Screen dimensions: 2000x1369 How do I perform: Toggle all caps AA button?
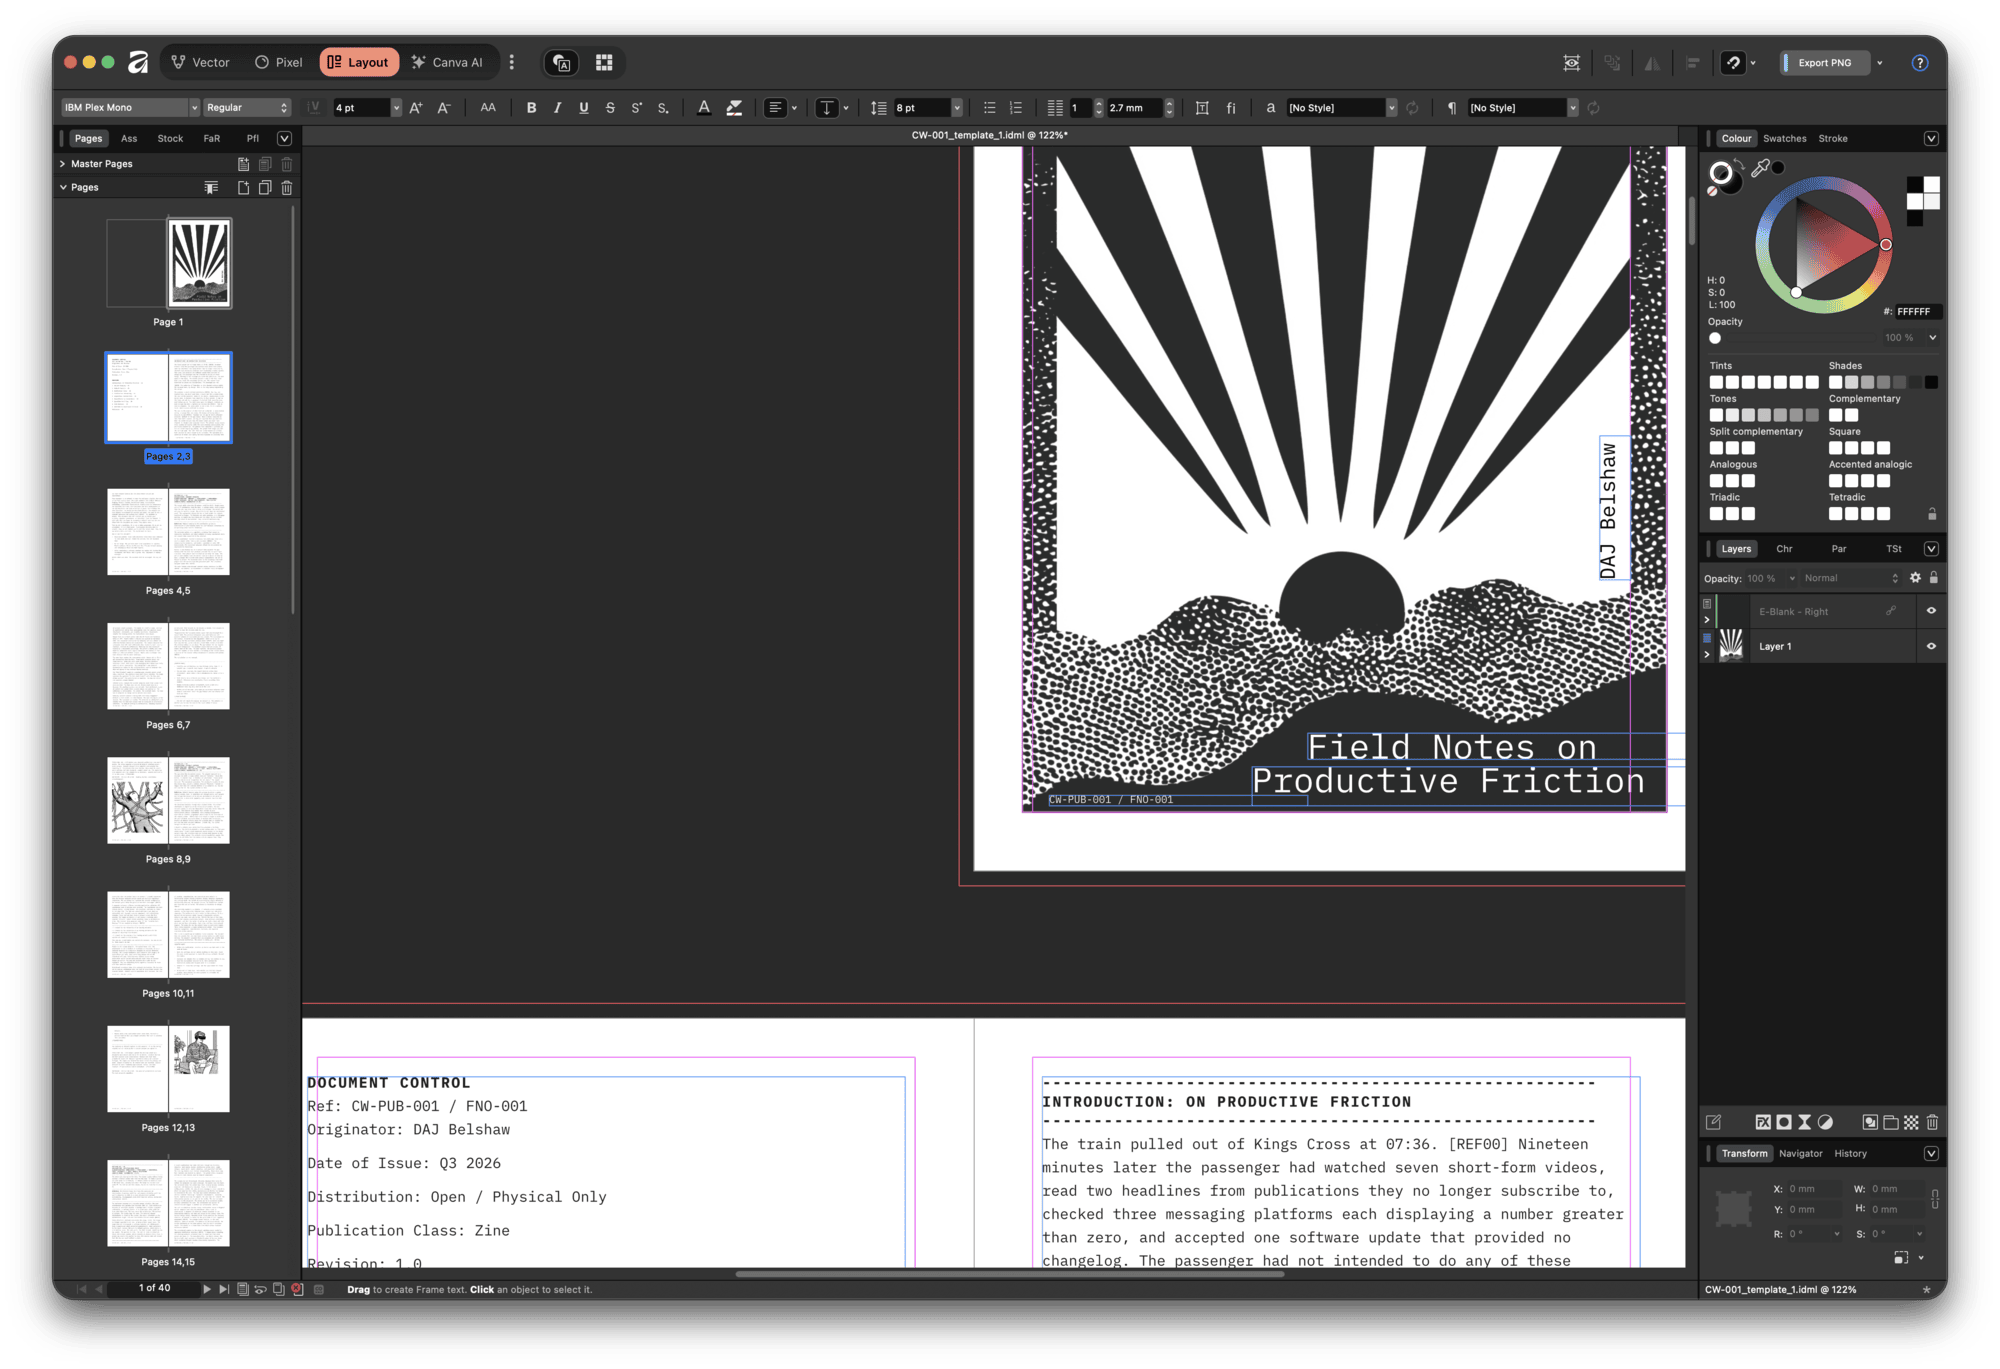pyautogui.click(x=488, y=108)
